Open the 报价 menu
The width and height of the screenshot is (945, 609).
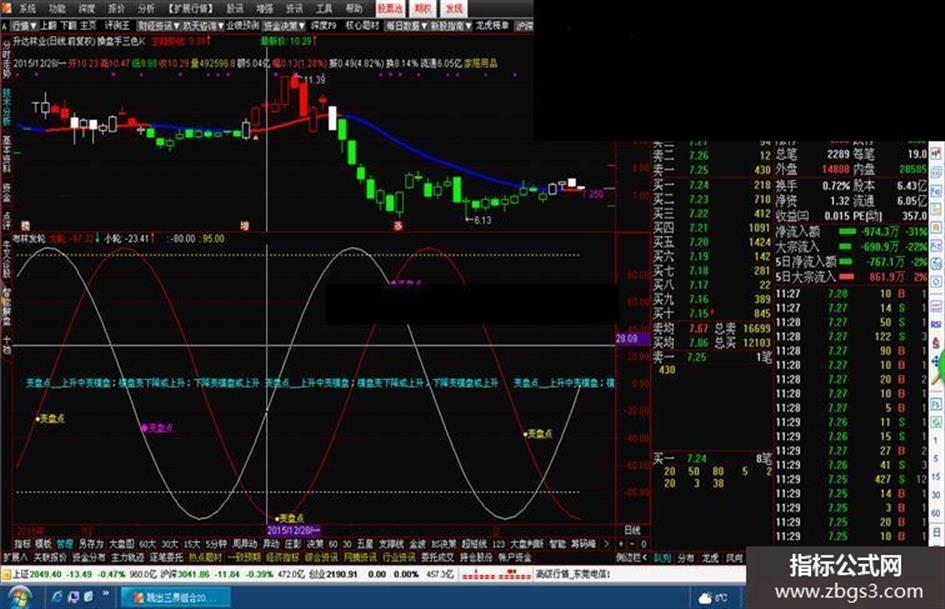coord(116,8)
